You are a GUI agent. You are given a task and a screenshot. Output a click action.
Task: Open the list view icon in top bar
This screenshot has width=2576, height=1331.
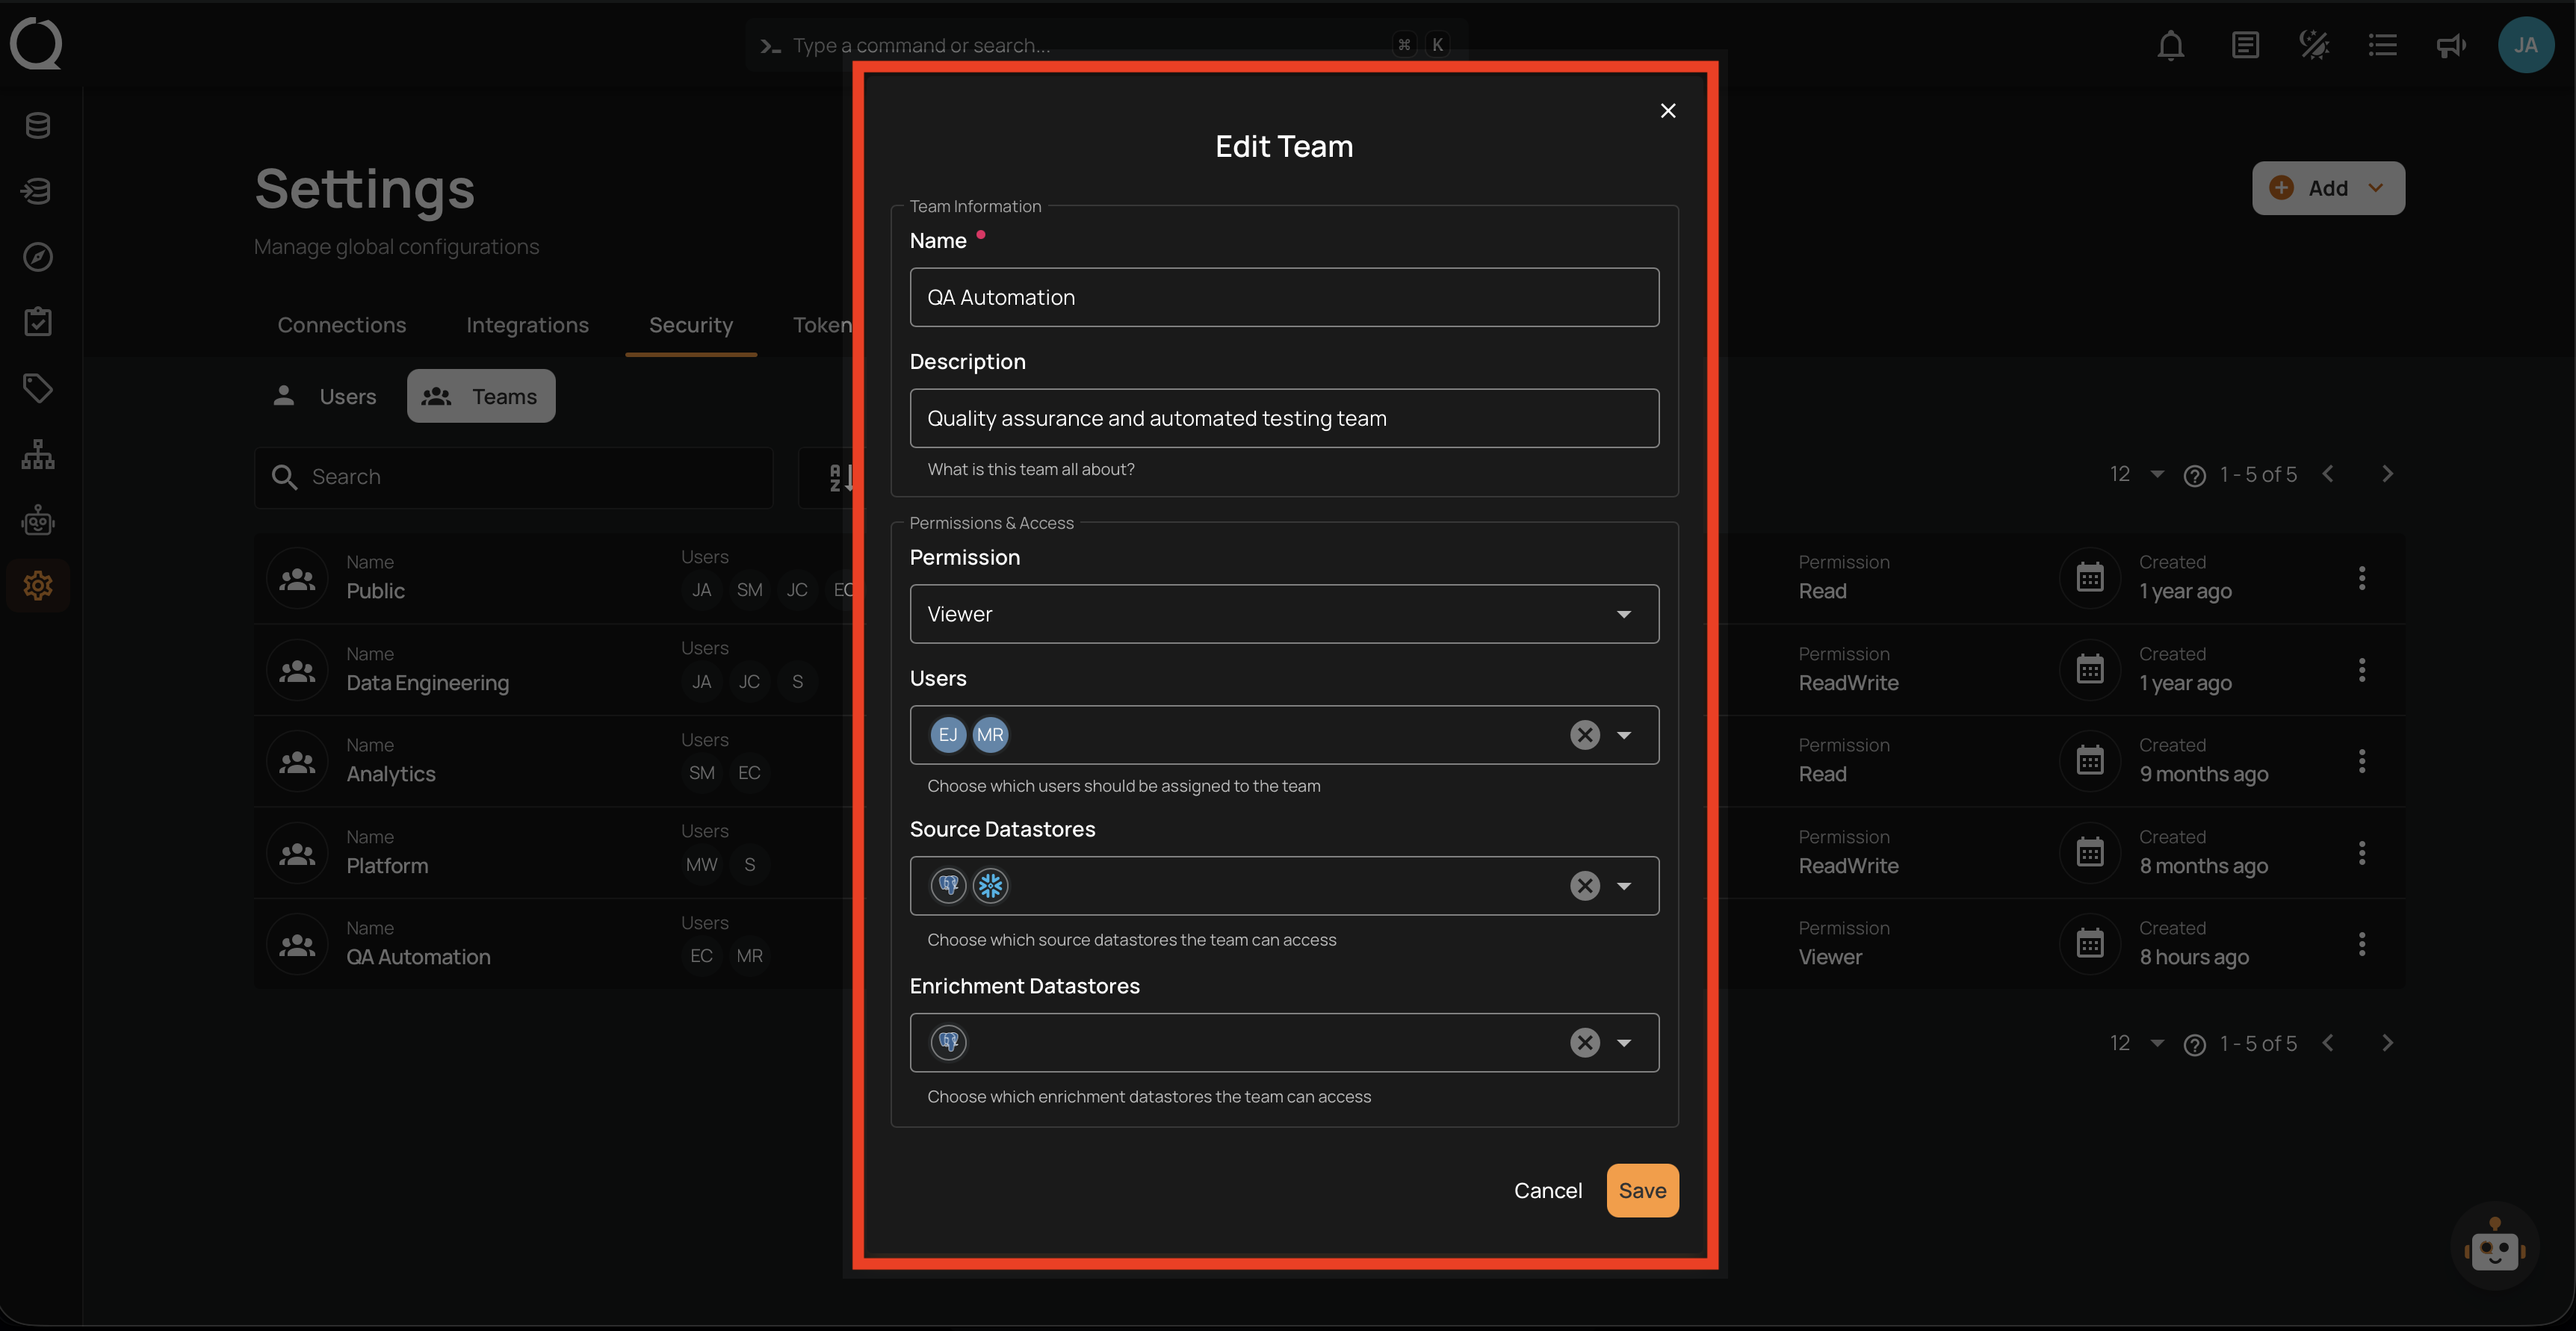(2383, 45)
